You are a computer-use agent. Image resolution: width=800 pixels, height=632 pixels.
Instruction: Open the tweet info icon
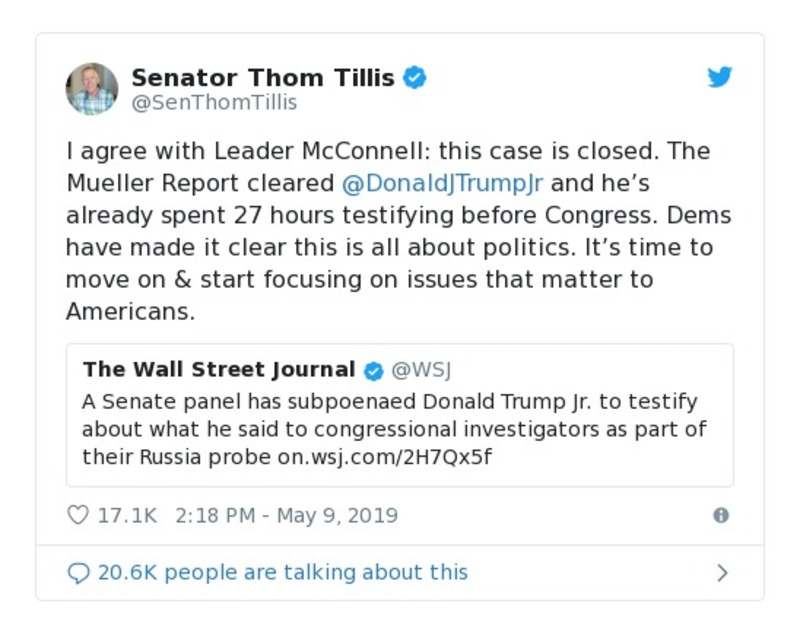click(720, 516)
